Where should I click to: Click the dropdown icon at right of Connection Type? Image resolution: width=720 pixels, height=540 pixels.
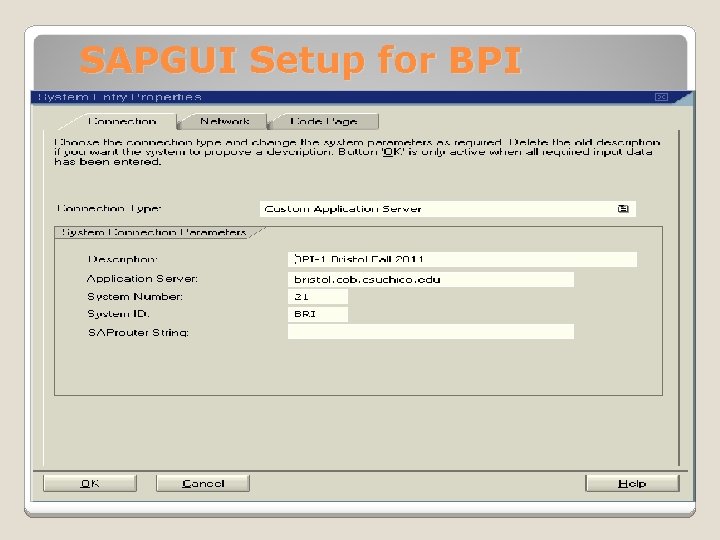click(623, 209)
